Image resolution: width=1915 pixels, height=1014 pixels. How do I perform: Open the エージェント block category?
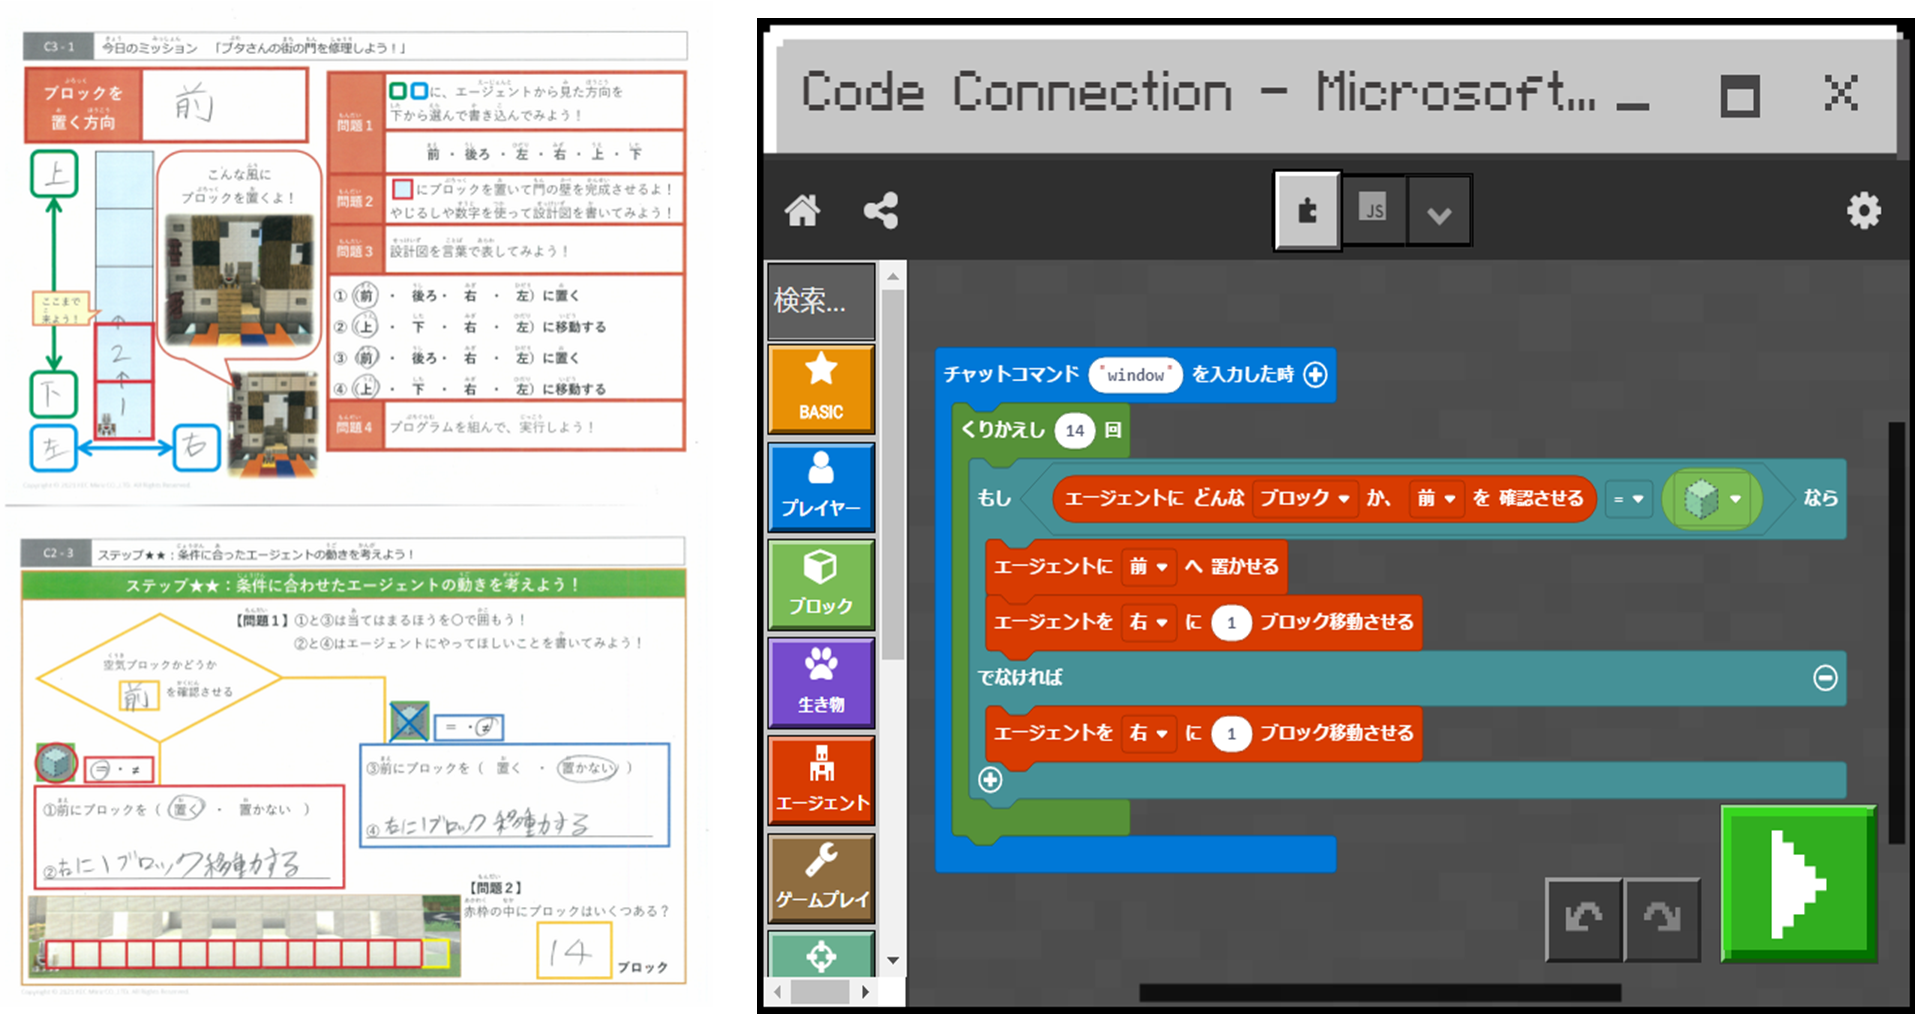pos(821,780)
